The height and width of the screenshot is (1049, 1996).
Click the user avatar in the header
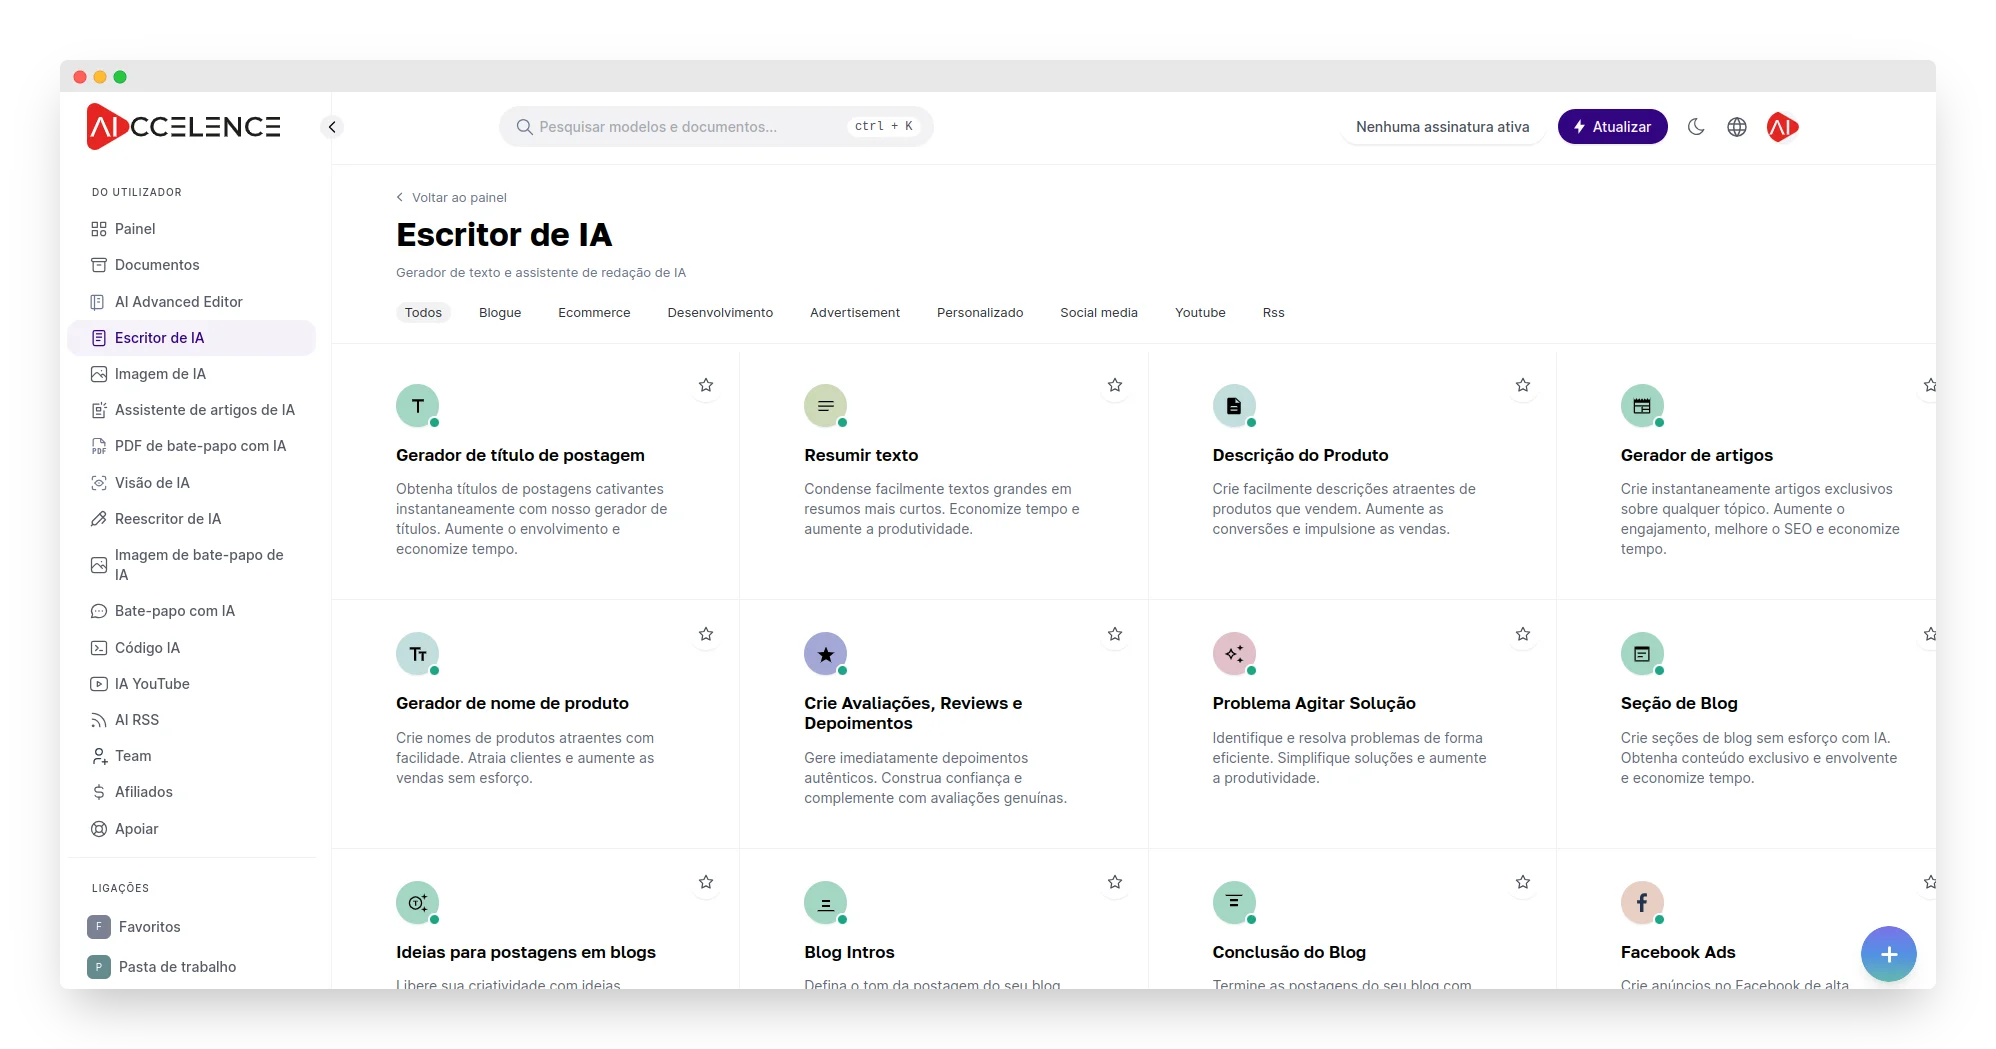point(1782,127)
